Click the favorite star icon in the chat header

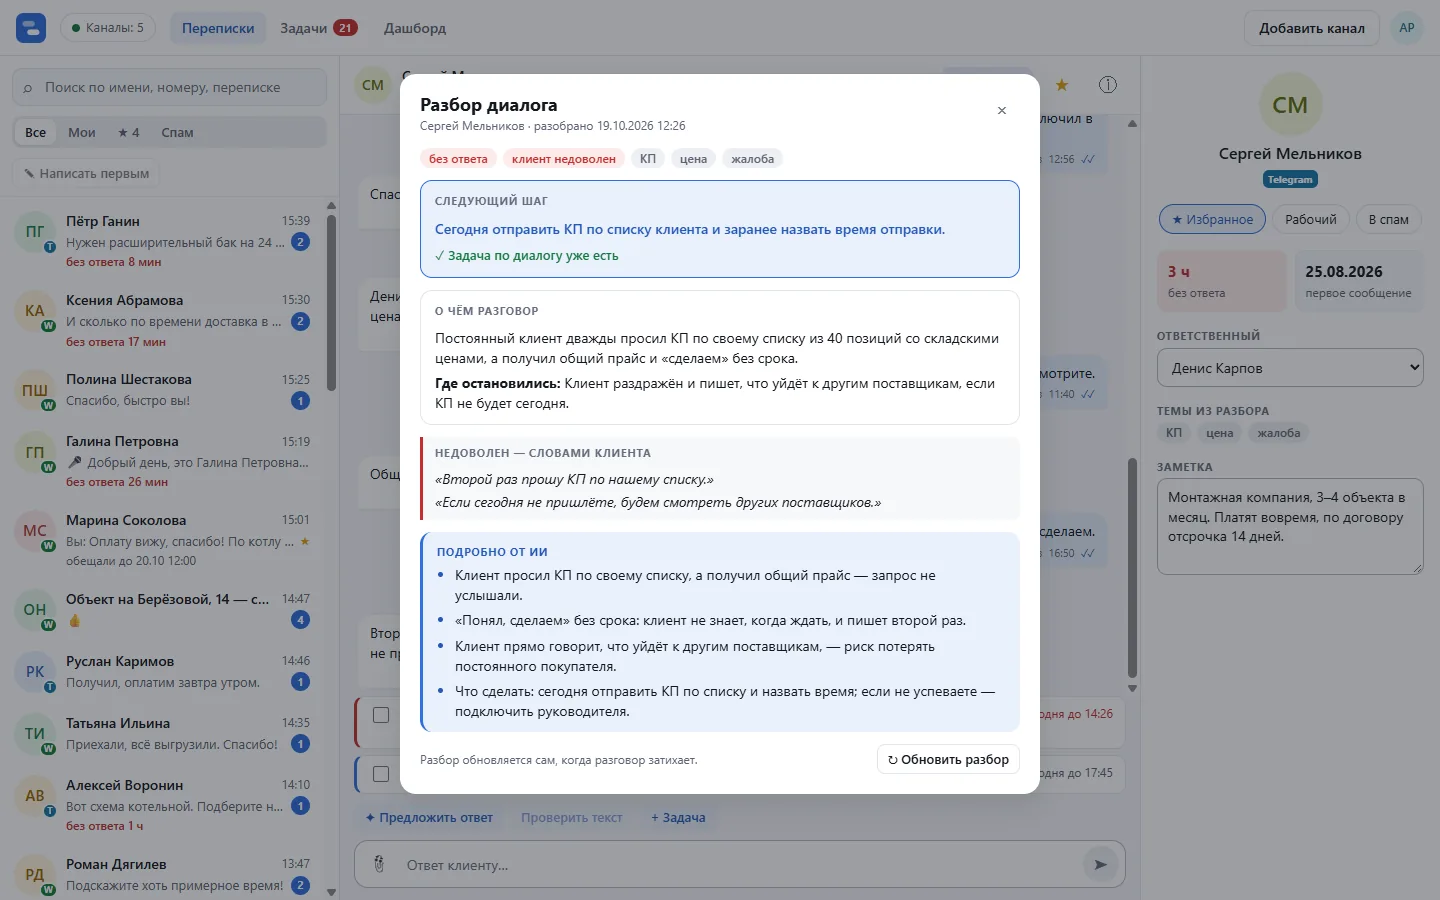1062,85
